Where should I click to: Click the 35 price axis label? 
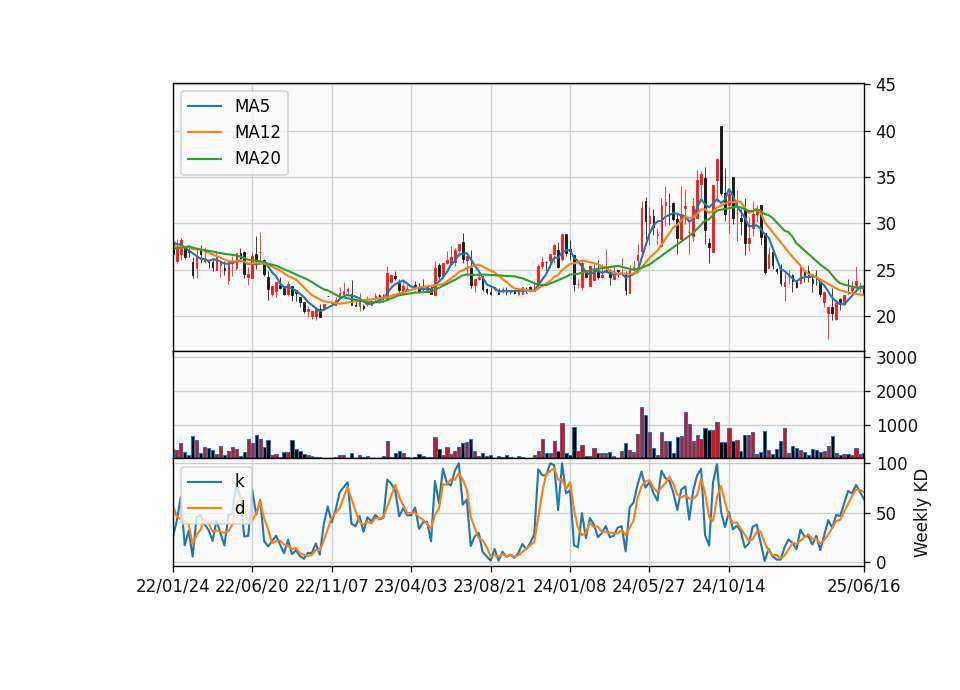(x=885, y=178)
